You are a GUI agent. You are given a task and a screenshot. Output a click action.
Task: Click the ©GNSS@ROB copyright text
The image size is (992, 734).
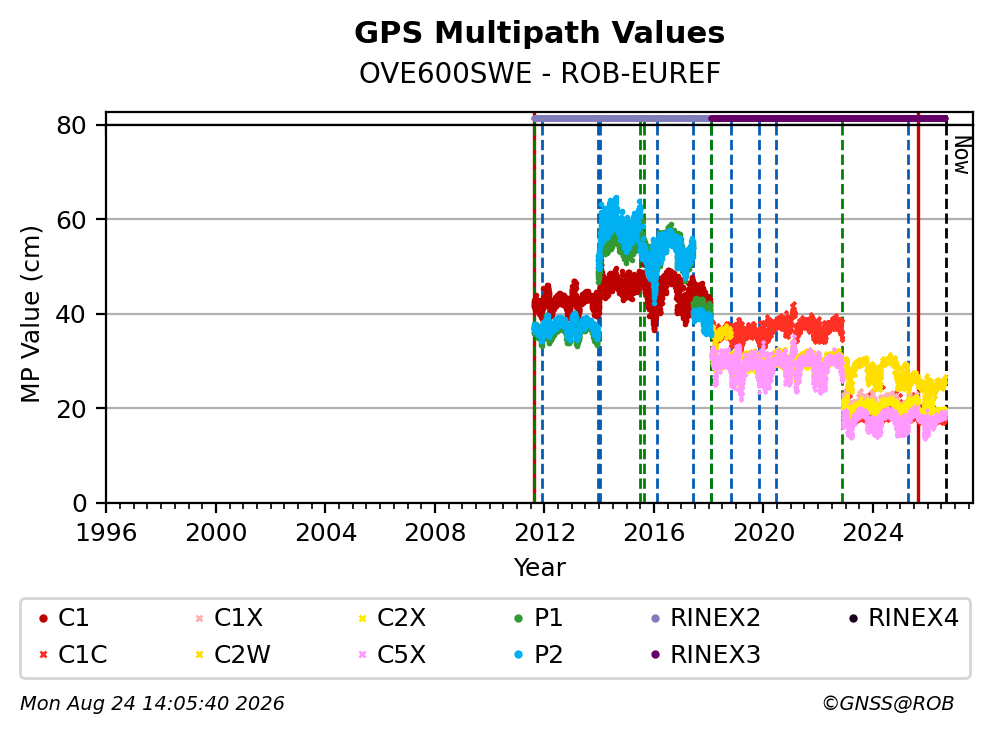click(888, 704)
